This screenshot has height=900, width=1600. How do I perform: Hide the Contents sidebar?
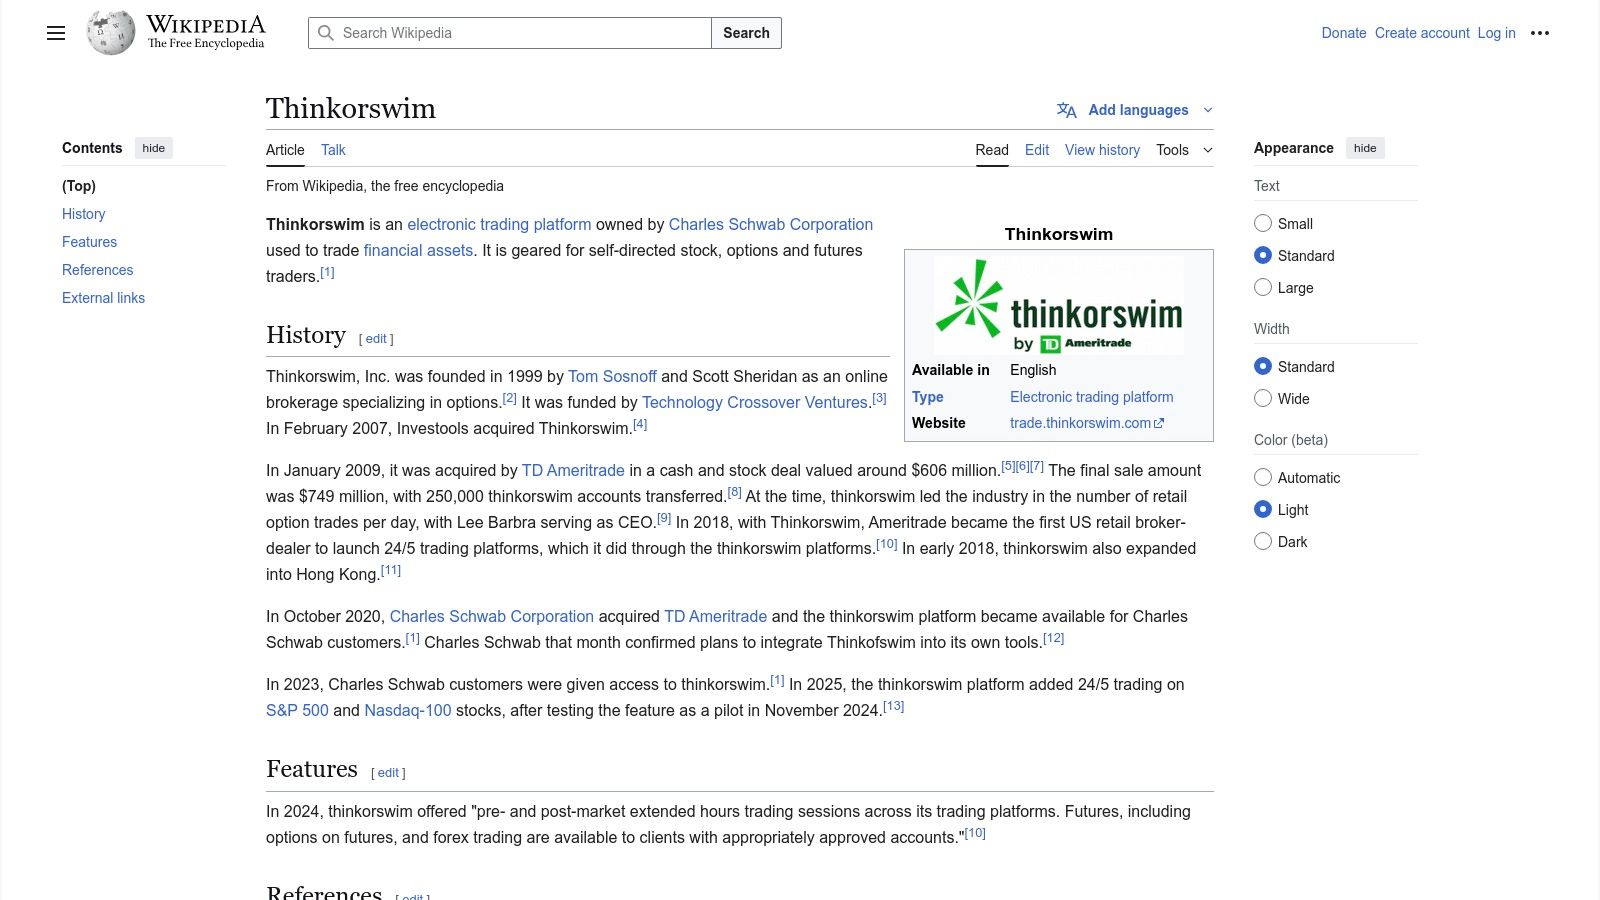pyautogui.click(x=154, y=148)
